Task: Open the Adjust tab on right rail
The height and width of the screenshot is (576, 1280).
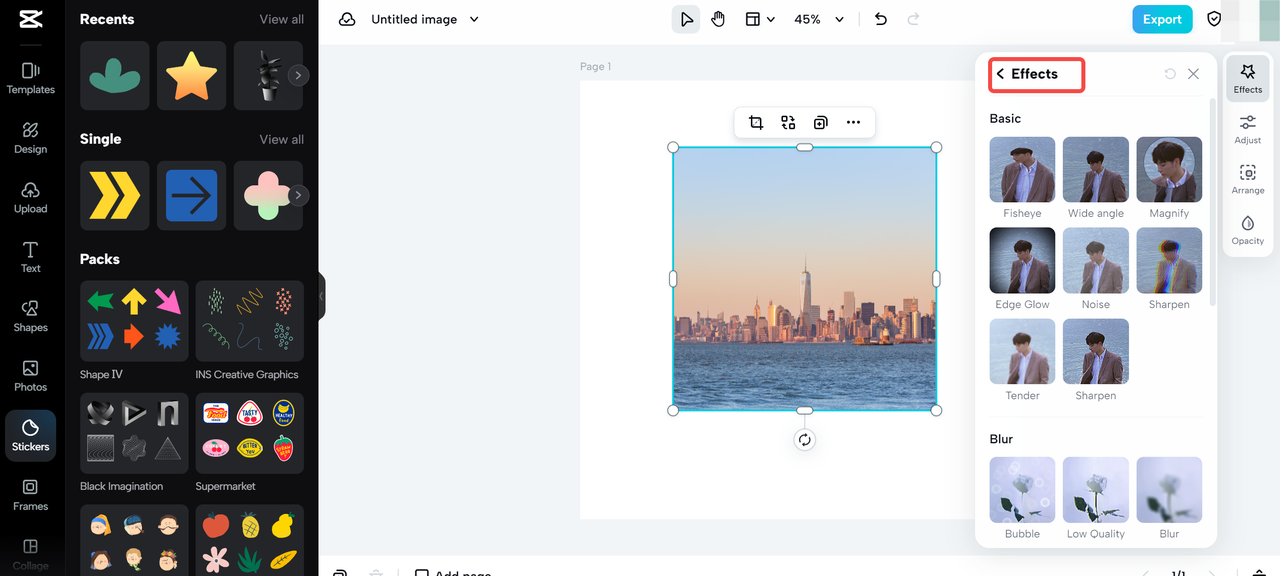Action: (x=1247, y=129)
